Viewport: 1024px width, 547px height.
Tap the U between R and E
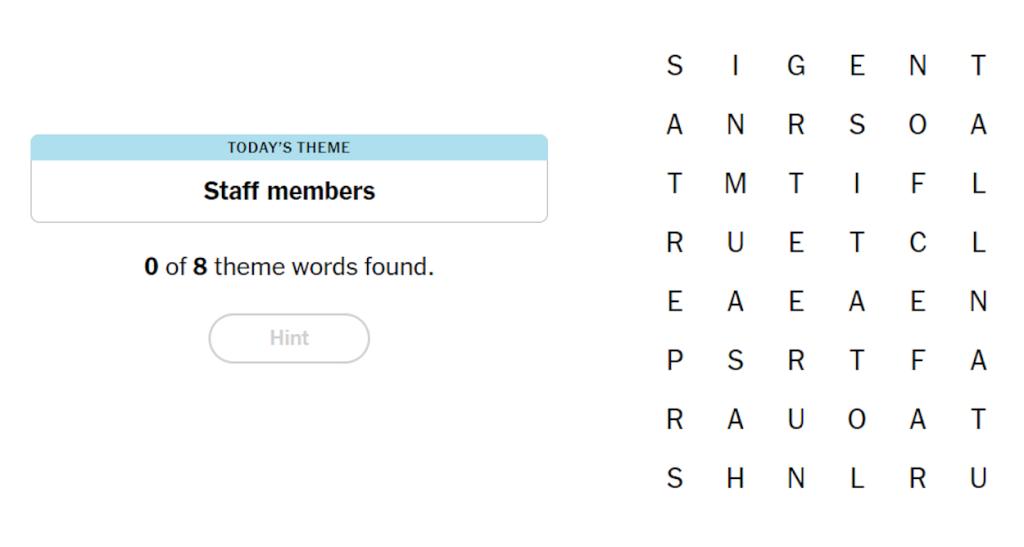[x=735, y=243]
